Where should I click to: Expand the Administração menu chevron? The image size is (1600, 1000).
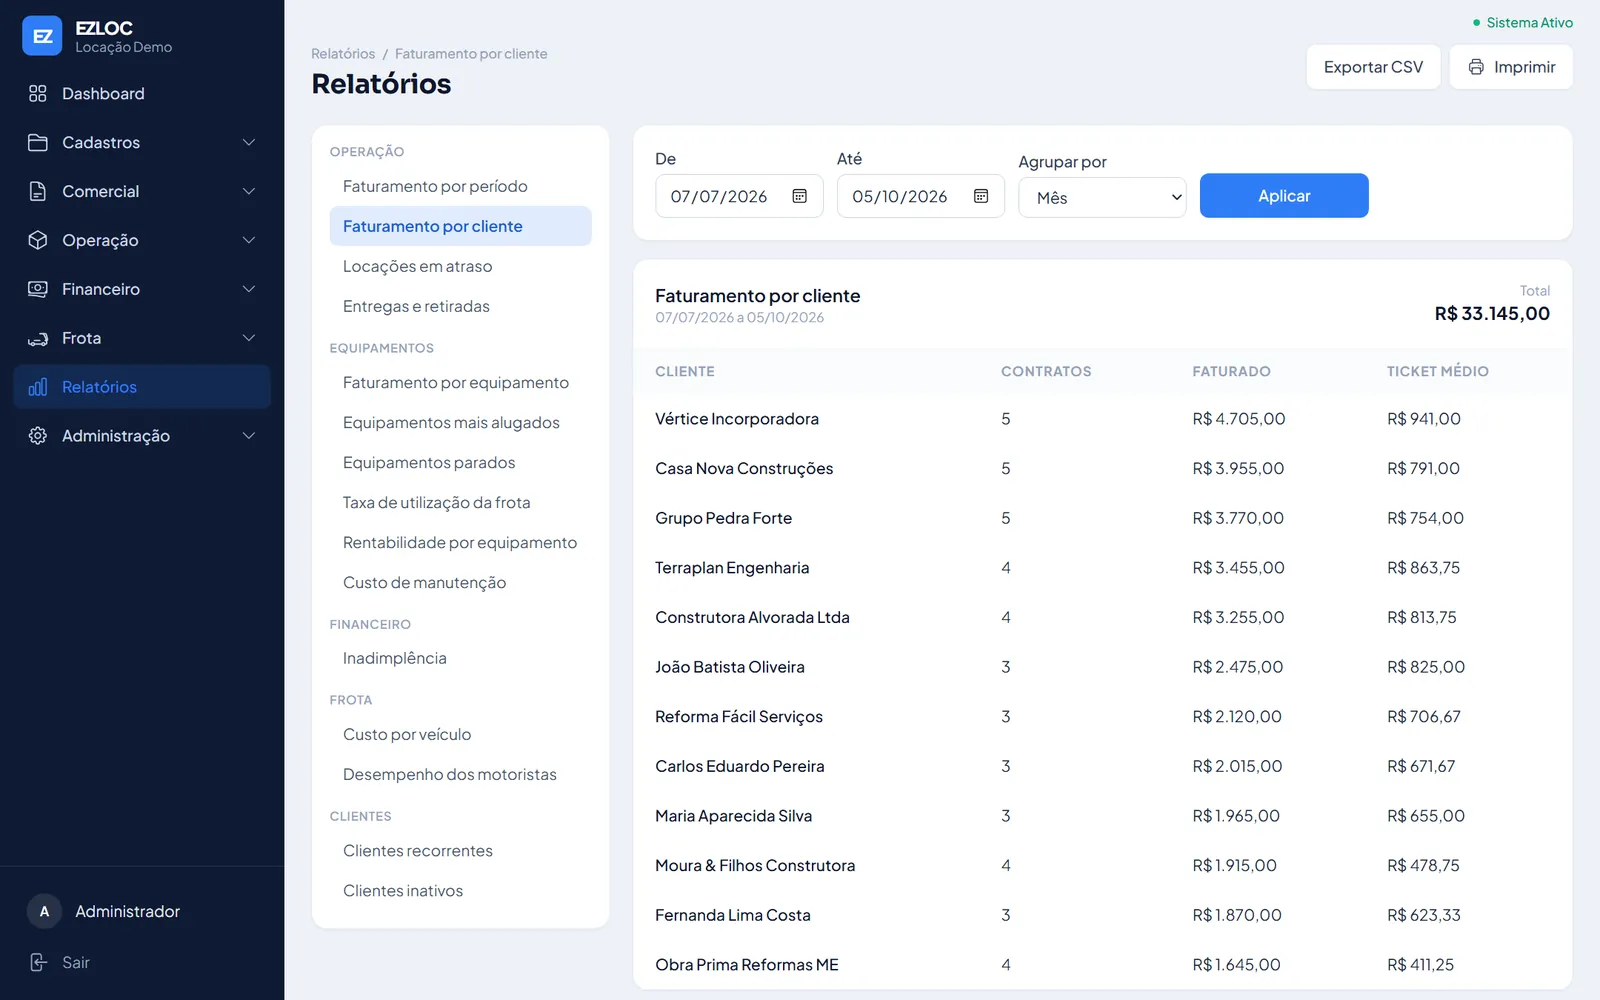[x=249, y=436]
